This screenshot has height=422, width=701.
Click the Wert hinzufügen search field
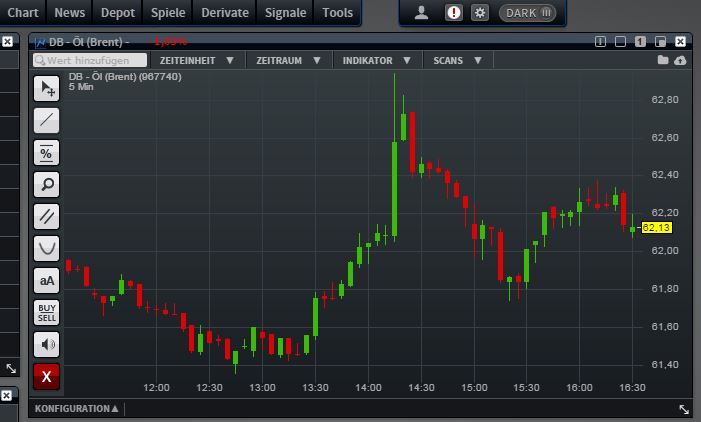point(90,60)
